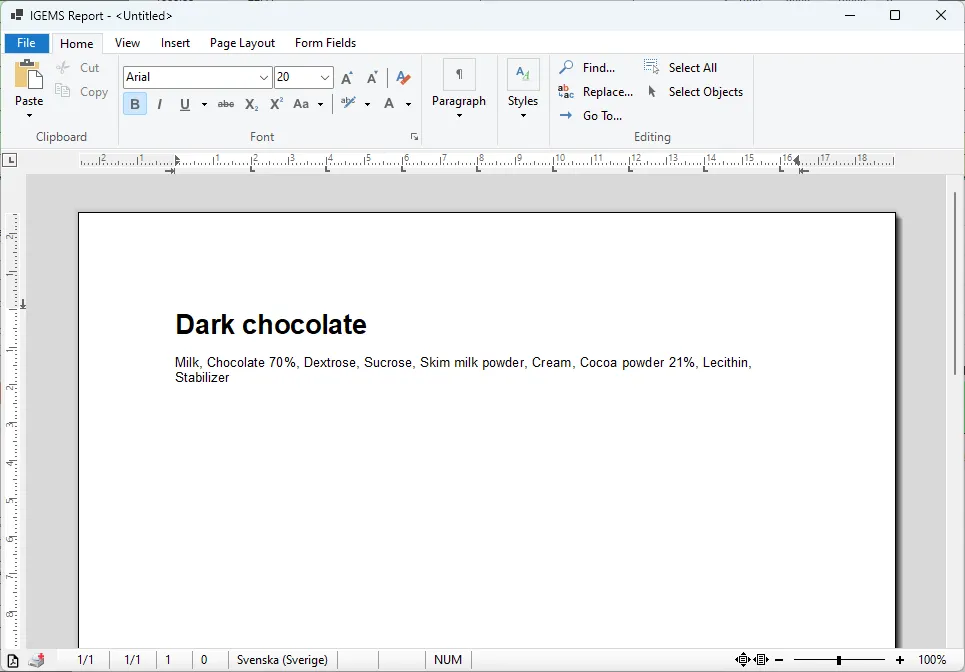Apply superscript formatting

tap(276, 104)
